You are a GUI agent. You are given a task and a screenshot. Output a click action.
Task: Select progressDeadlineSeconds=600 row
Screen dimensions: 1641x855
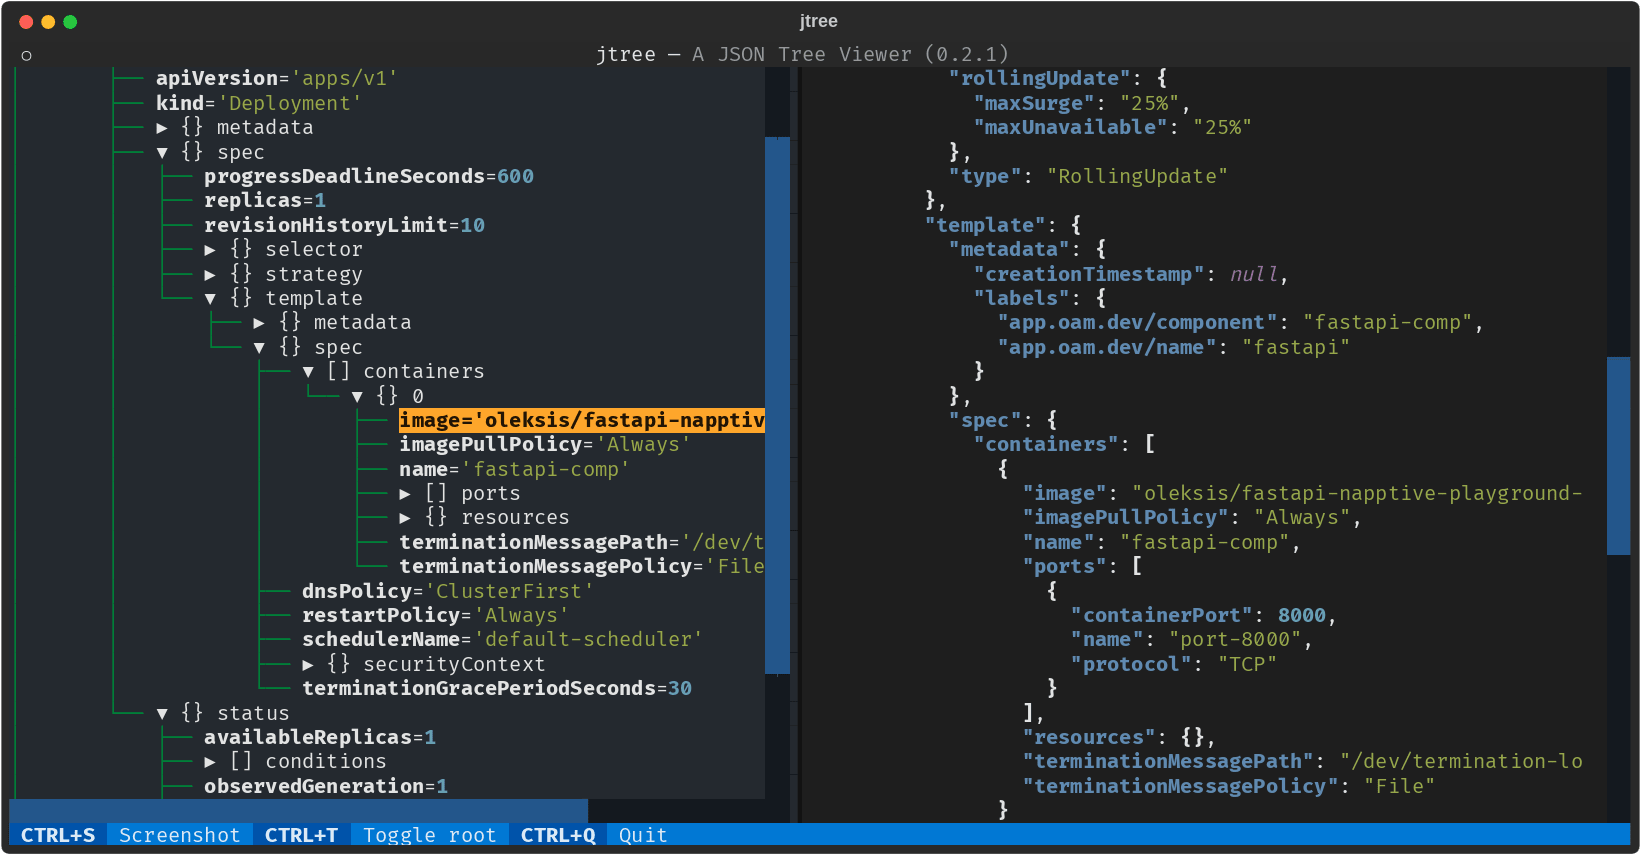coord(369,177)
